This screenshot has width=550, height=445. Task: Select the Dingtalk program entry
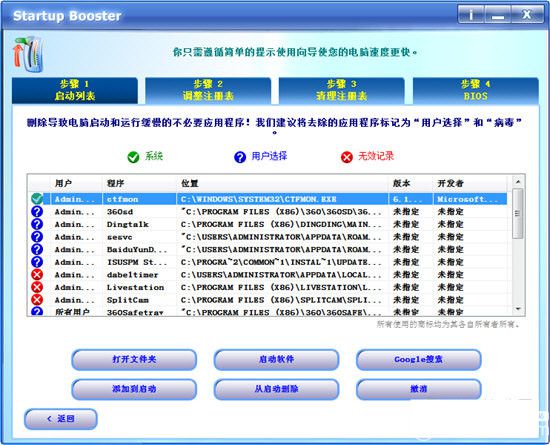coord(128,224)
